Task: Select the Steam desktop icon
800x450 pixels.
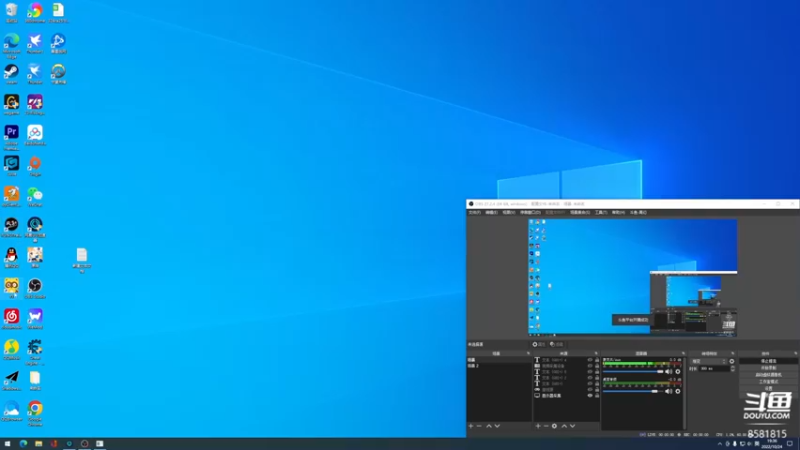Action: point(11,74)
